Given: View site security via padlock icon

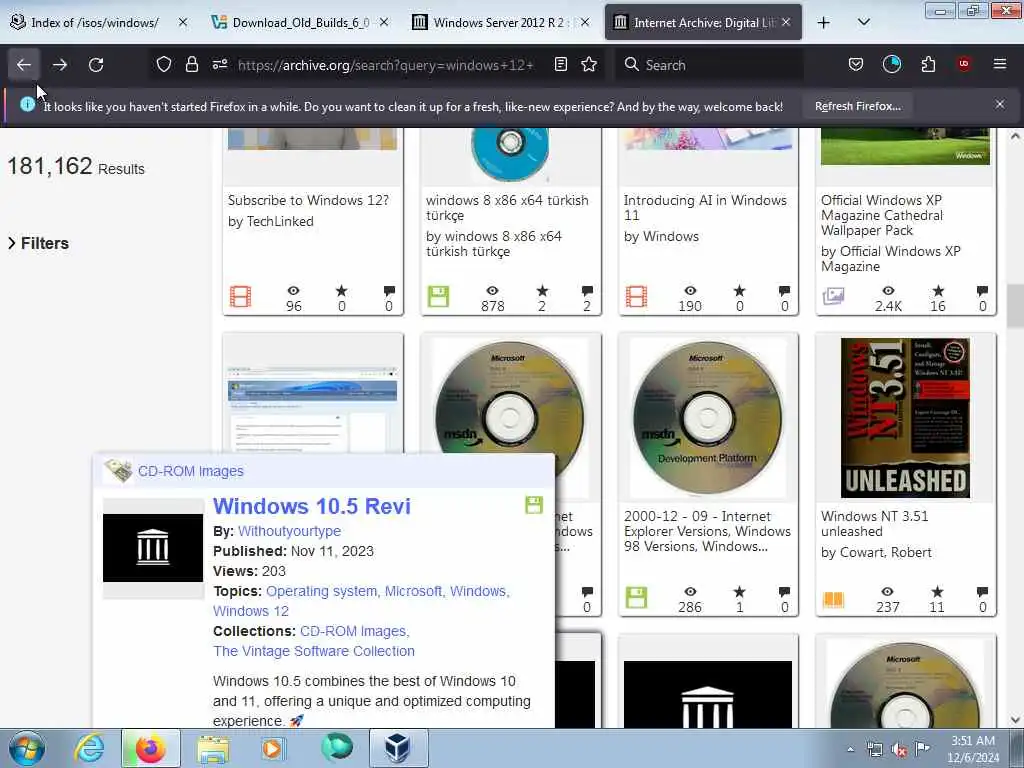Looking at the screenshot, I should coord(191,65).
